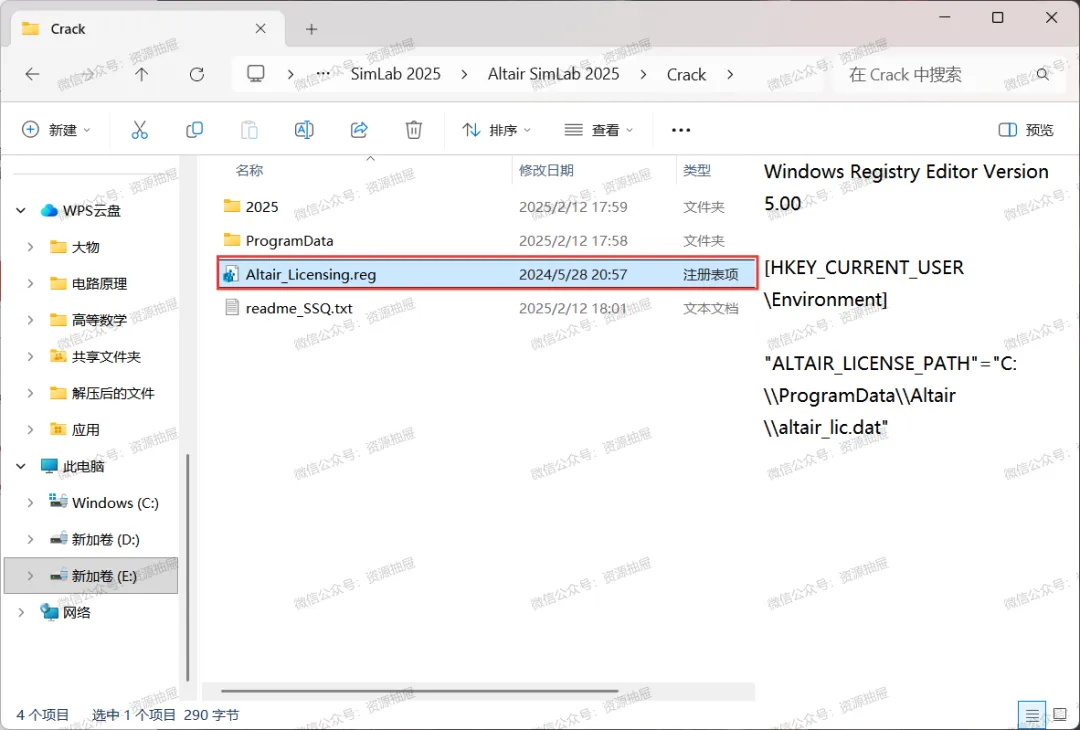This screenshot has height=730, width=1080.
Task: Sort by the 名称 column header
Action: [249, 170]
